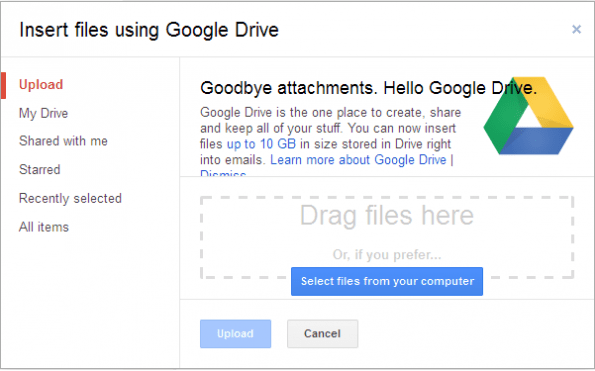Close the Insert files dialog
Viewport: 595px width, 371px height.
(x=576, y=29)
